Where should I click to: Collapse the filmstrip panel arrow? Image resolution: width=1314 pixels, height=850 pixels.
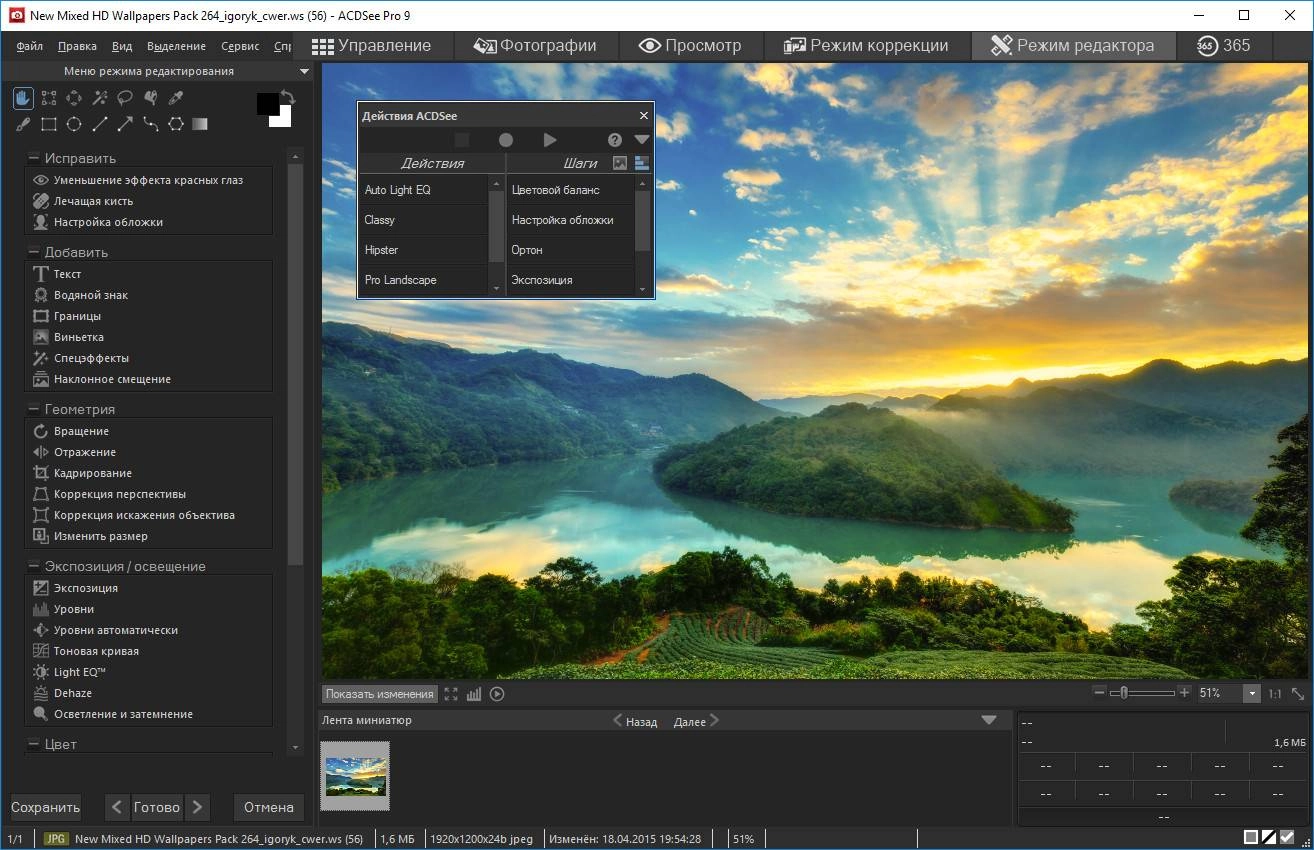click(x=989, y=720)
